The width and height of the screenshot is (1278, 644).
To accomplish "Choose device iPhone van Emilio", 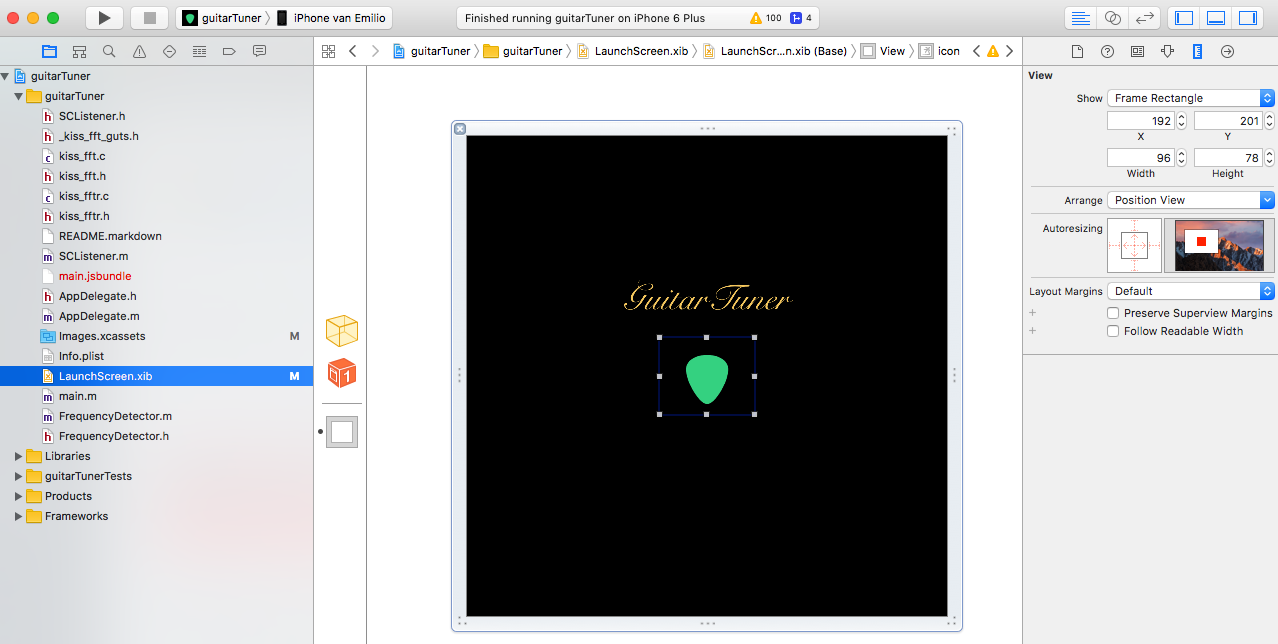I will 331,18.
